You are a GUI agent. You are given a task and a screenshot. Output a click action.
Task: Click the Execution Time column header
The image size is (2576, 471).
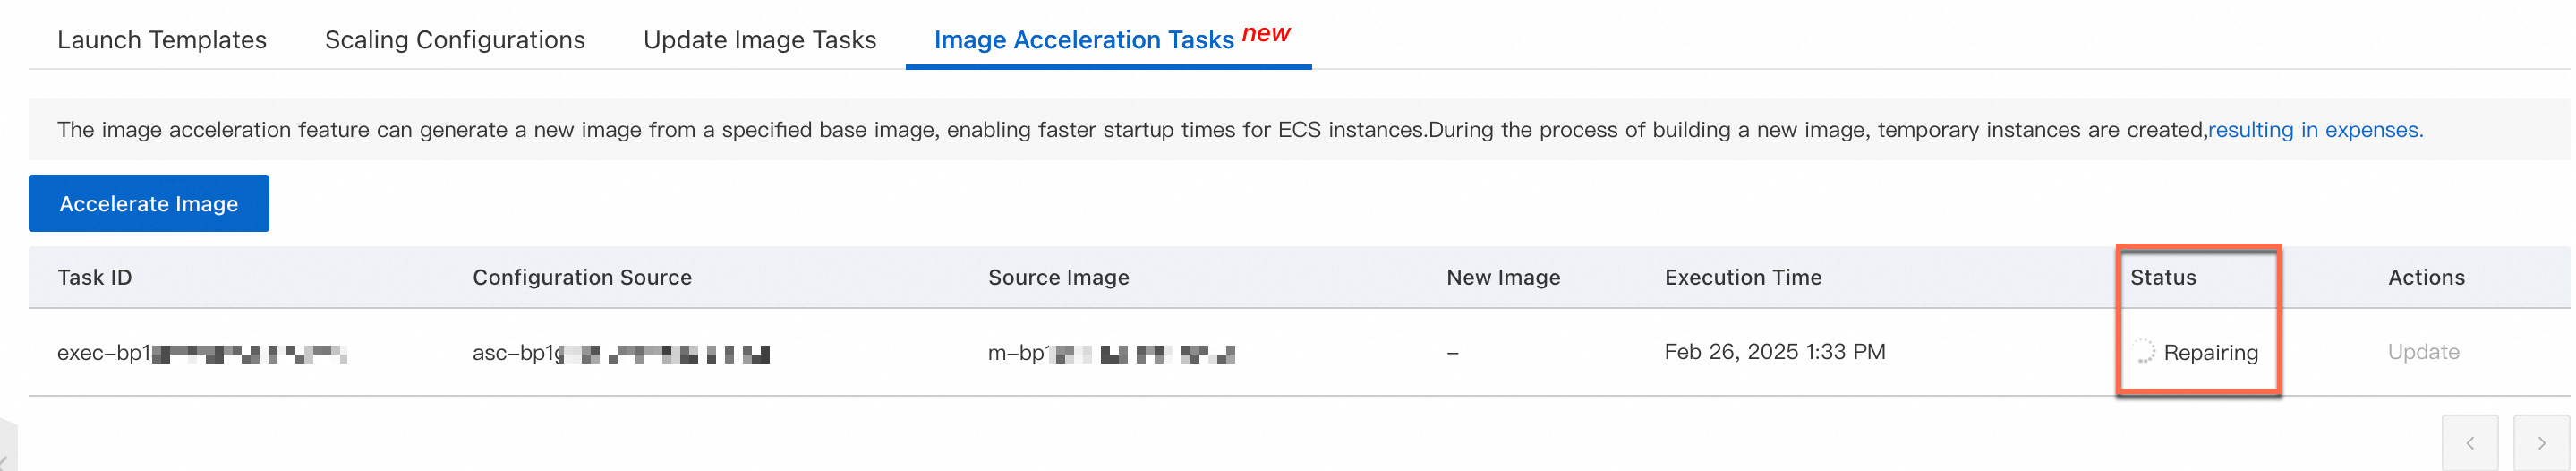1742,278
